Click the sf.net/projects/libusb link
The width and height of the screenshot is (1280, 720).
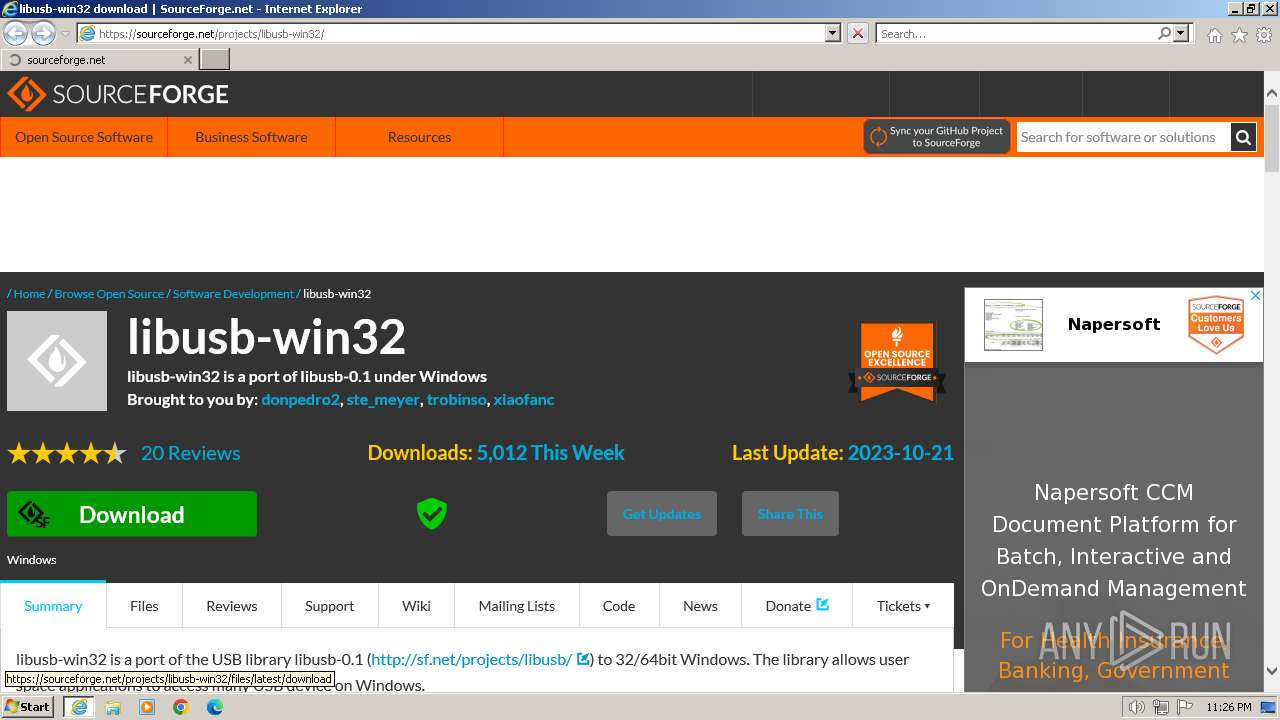[472, 659]
